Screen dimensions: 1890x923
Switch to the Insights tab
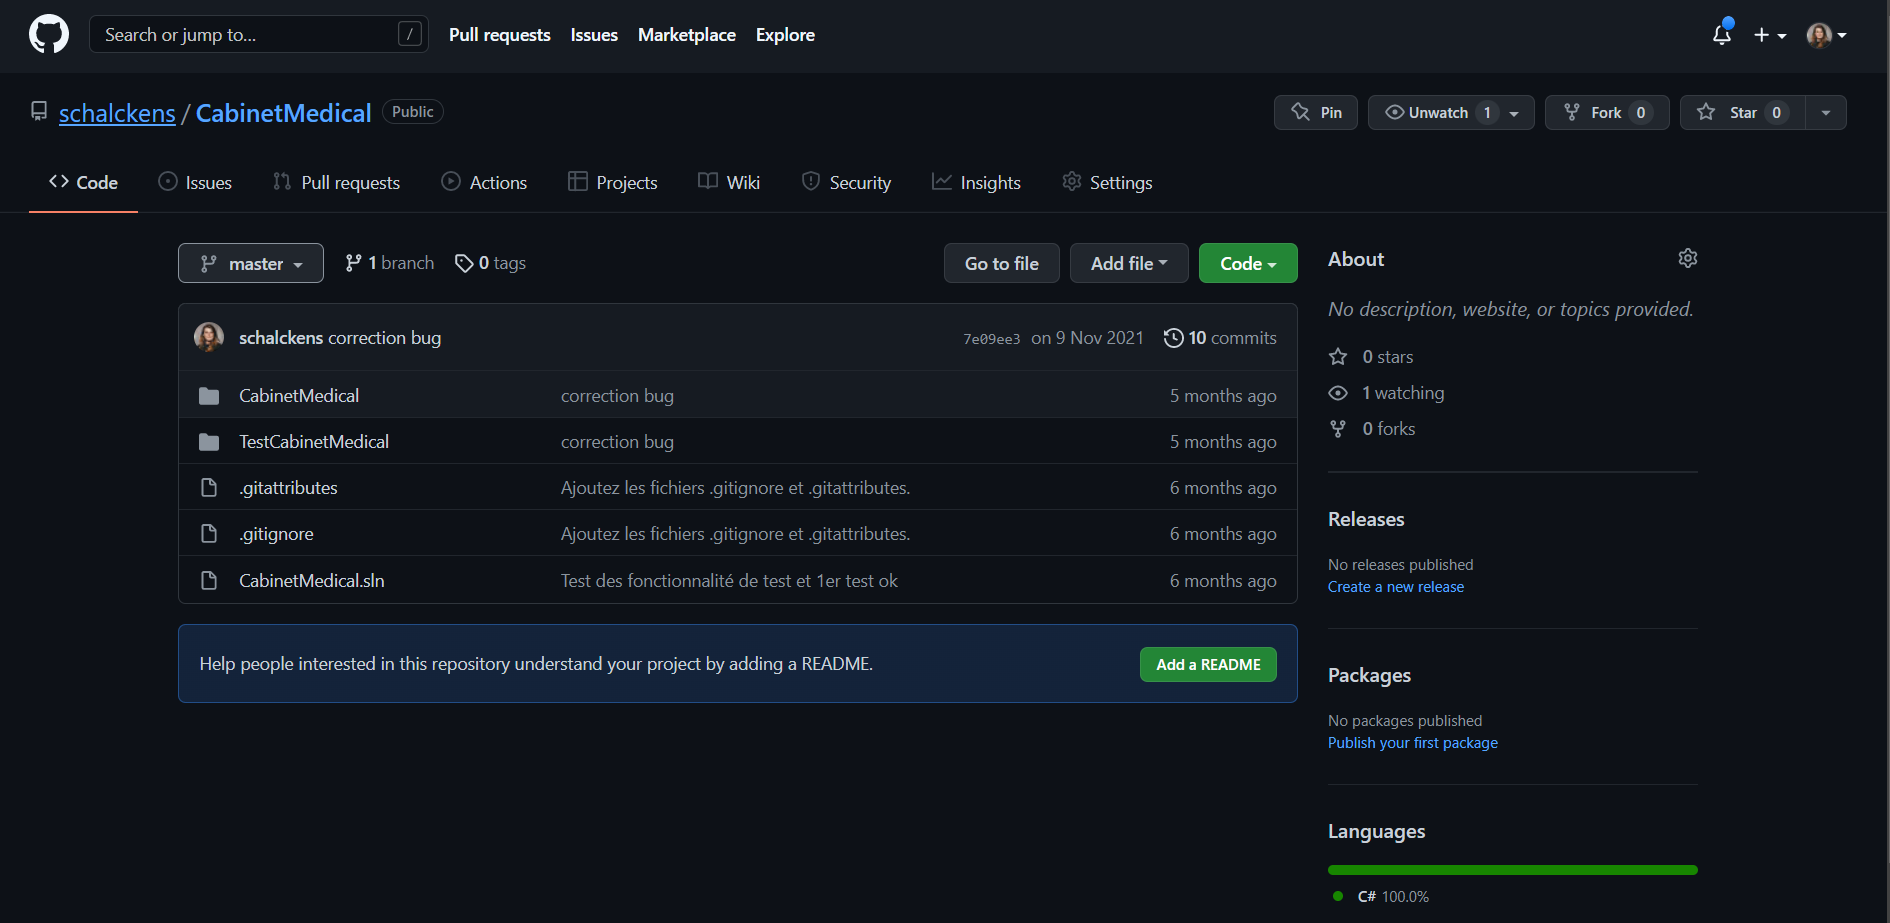click(976, 182)
